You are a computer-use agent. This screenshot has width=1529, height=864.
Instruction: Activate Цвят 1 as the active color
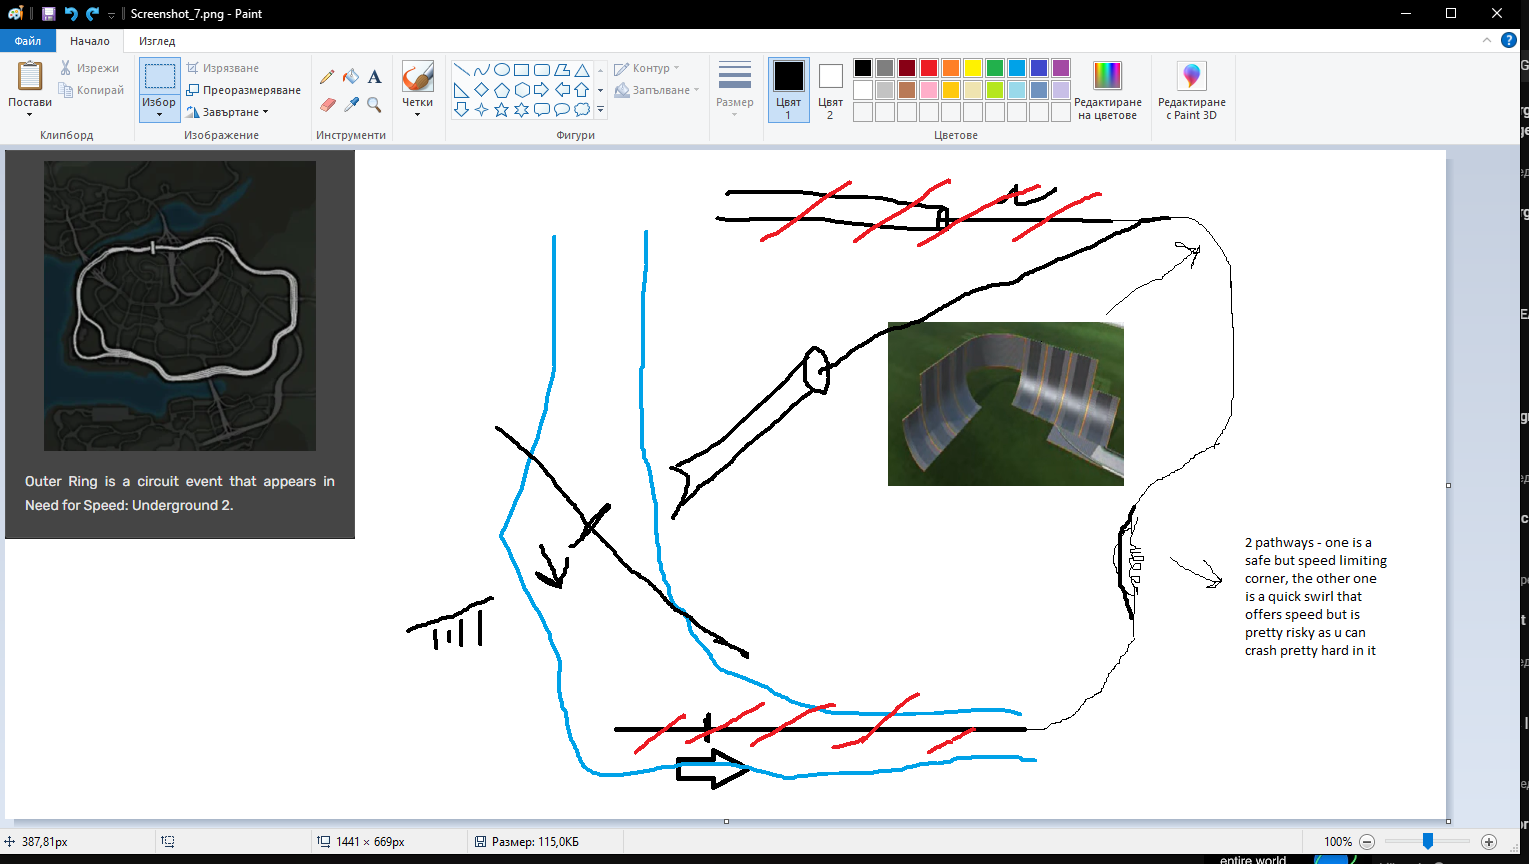tap(787, 90)
